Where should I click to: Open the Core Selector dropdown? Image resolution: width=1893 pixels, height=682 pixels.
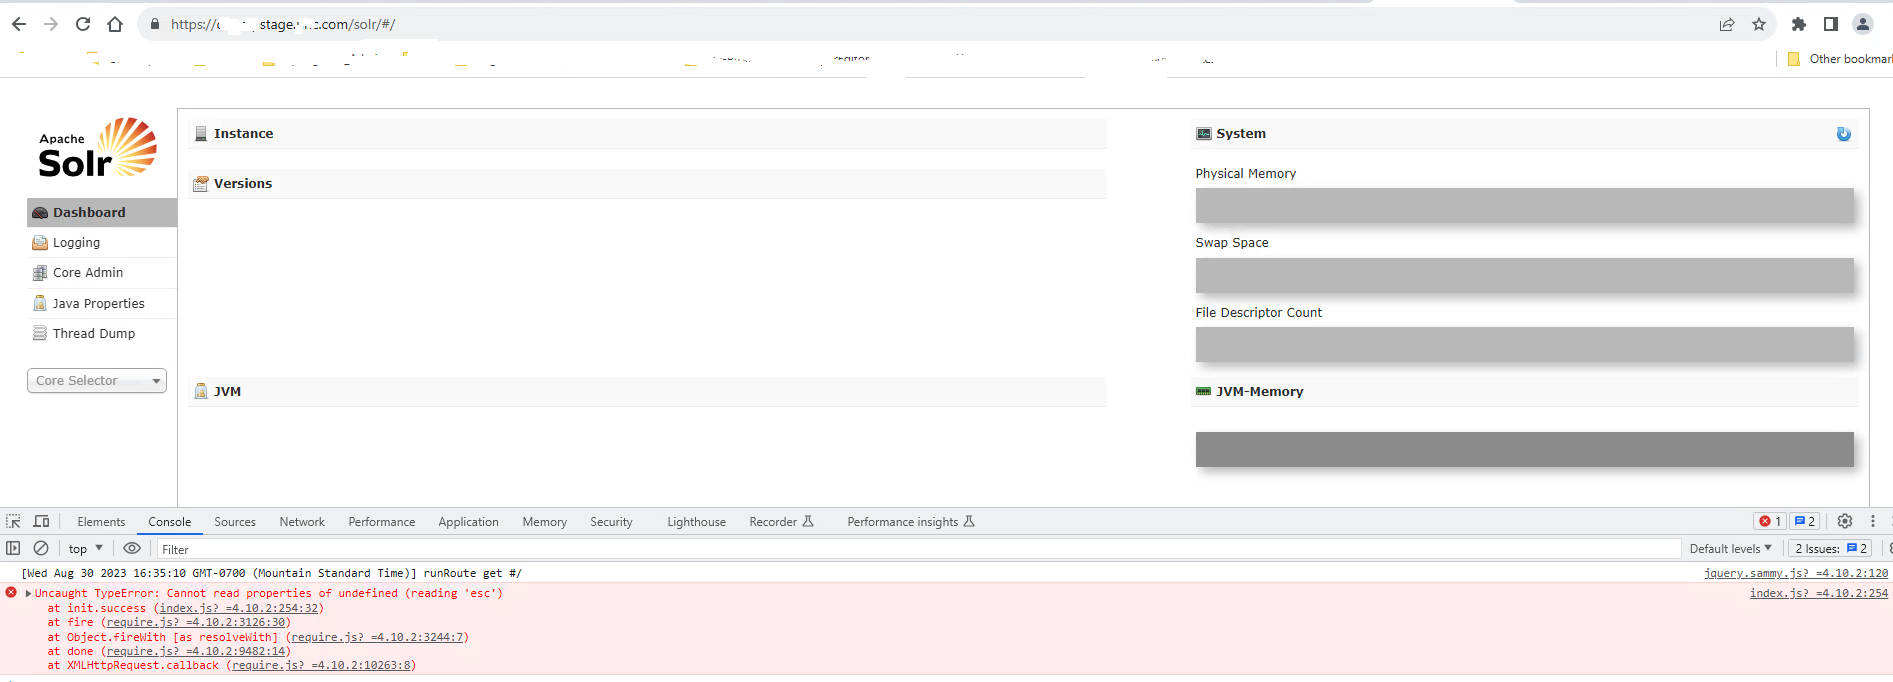(x=97, y=381)
